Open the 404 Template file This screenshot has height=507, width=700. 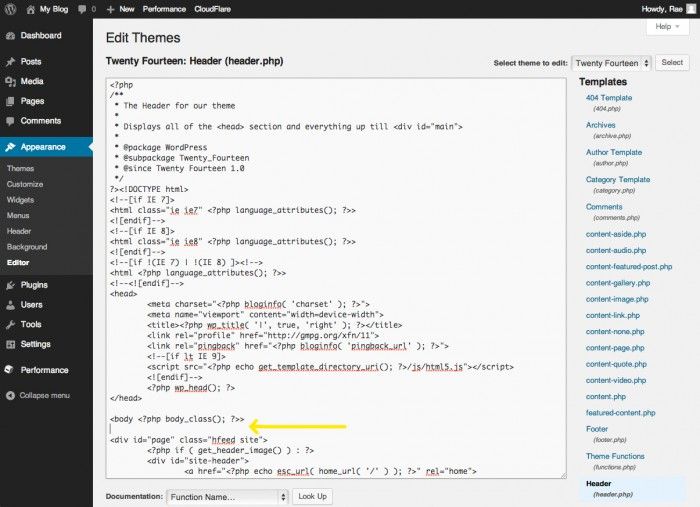pyautogui.click(x=609, y=98)
